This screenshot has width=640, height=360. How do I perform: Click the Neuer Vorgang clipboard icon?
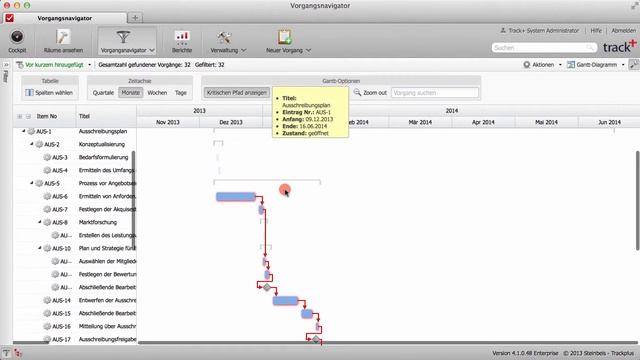pos(284,37)
